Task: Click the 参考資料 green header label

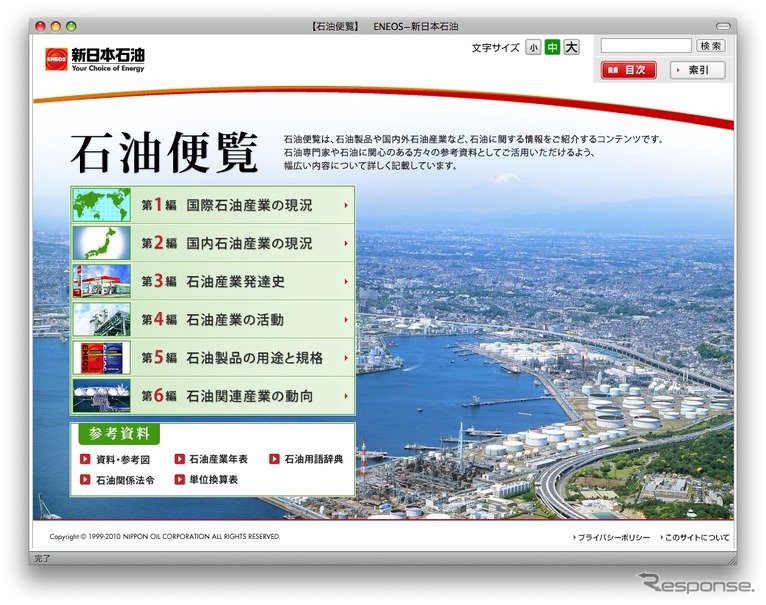Action: pyautogui.click(x=119, y=434)
